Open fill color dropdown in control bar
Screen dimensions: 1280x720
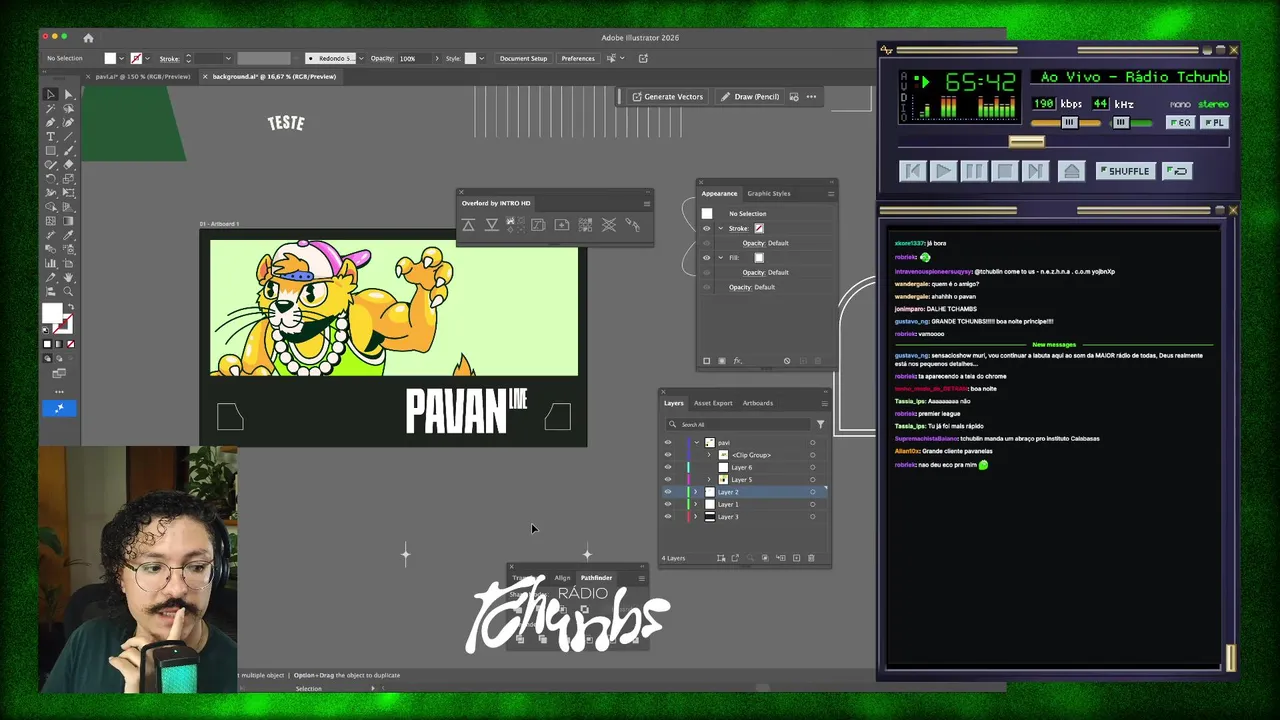pyautogui.click(x=122, y=58)
